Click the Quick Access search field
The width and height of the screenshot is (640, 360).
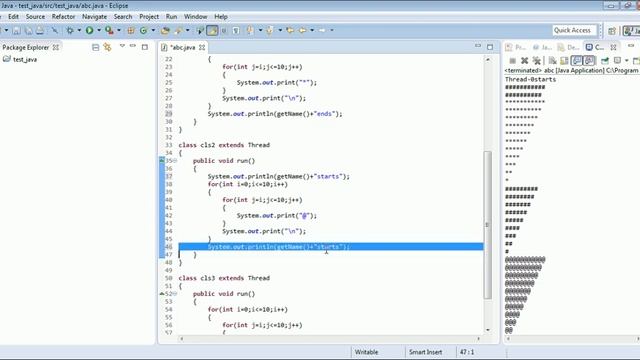coord(574,31)
